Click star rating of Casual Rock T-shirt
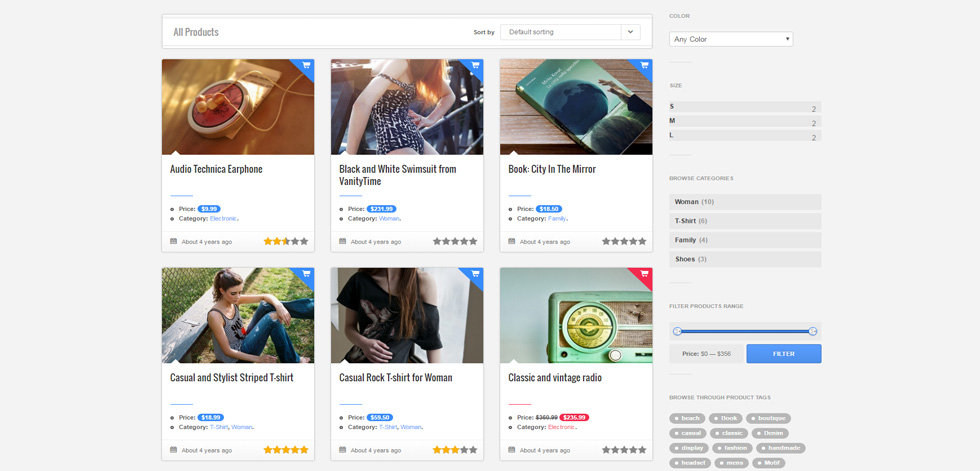 [455, 450]
